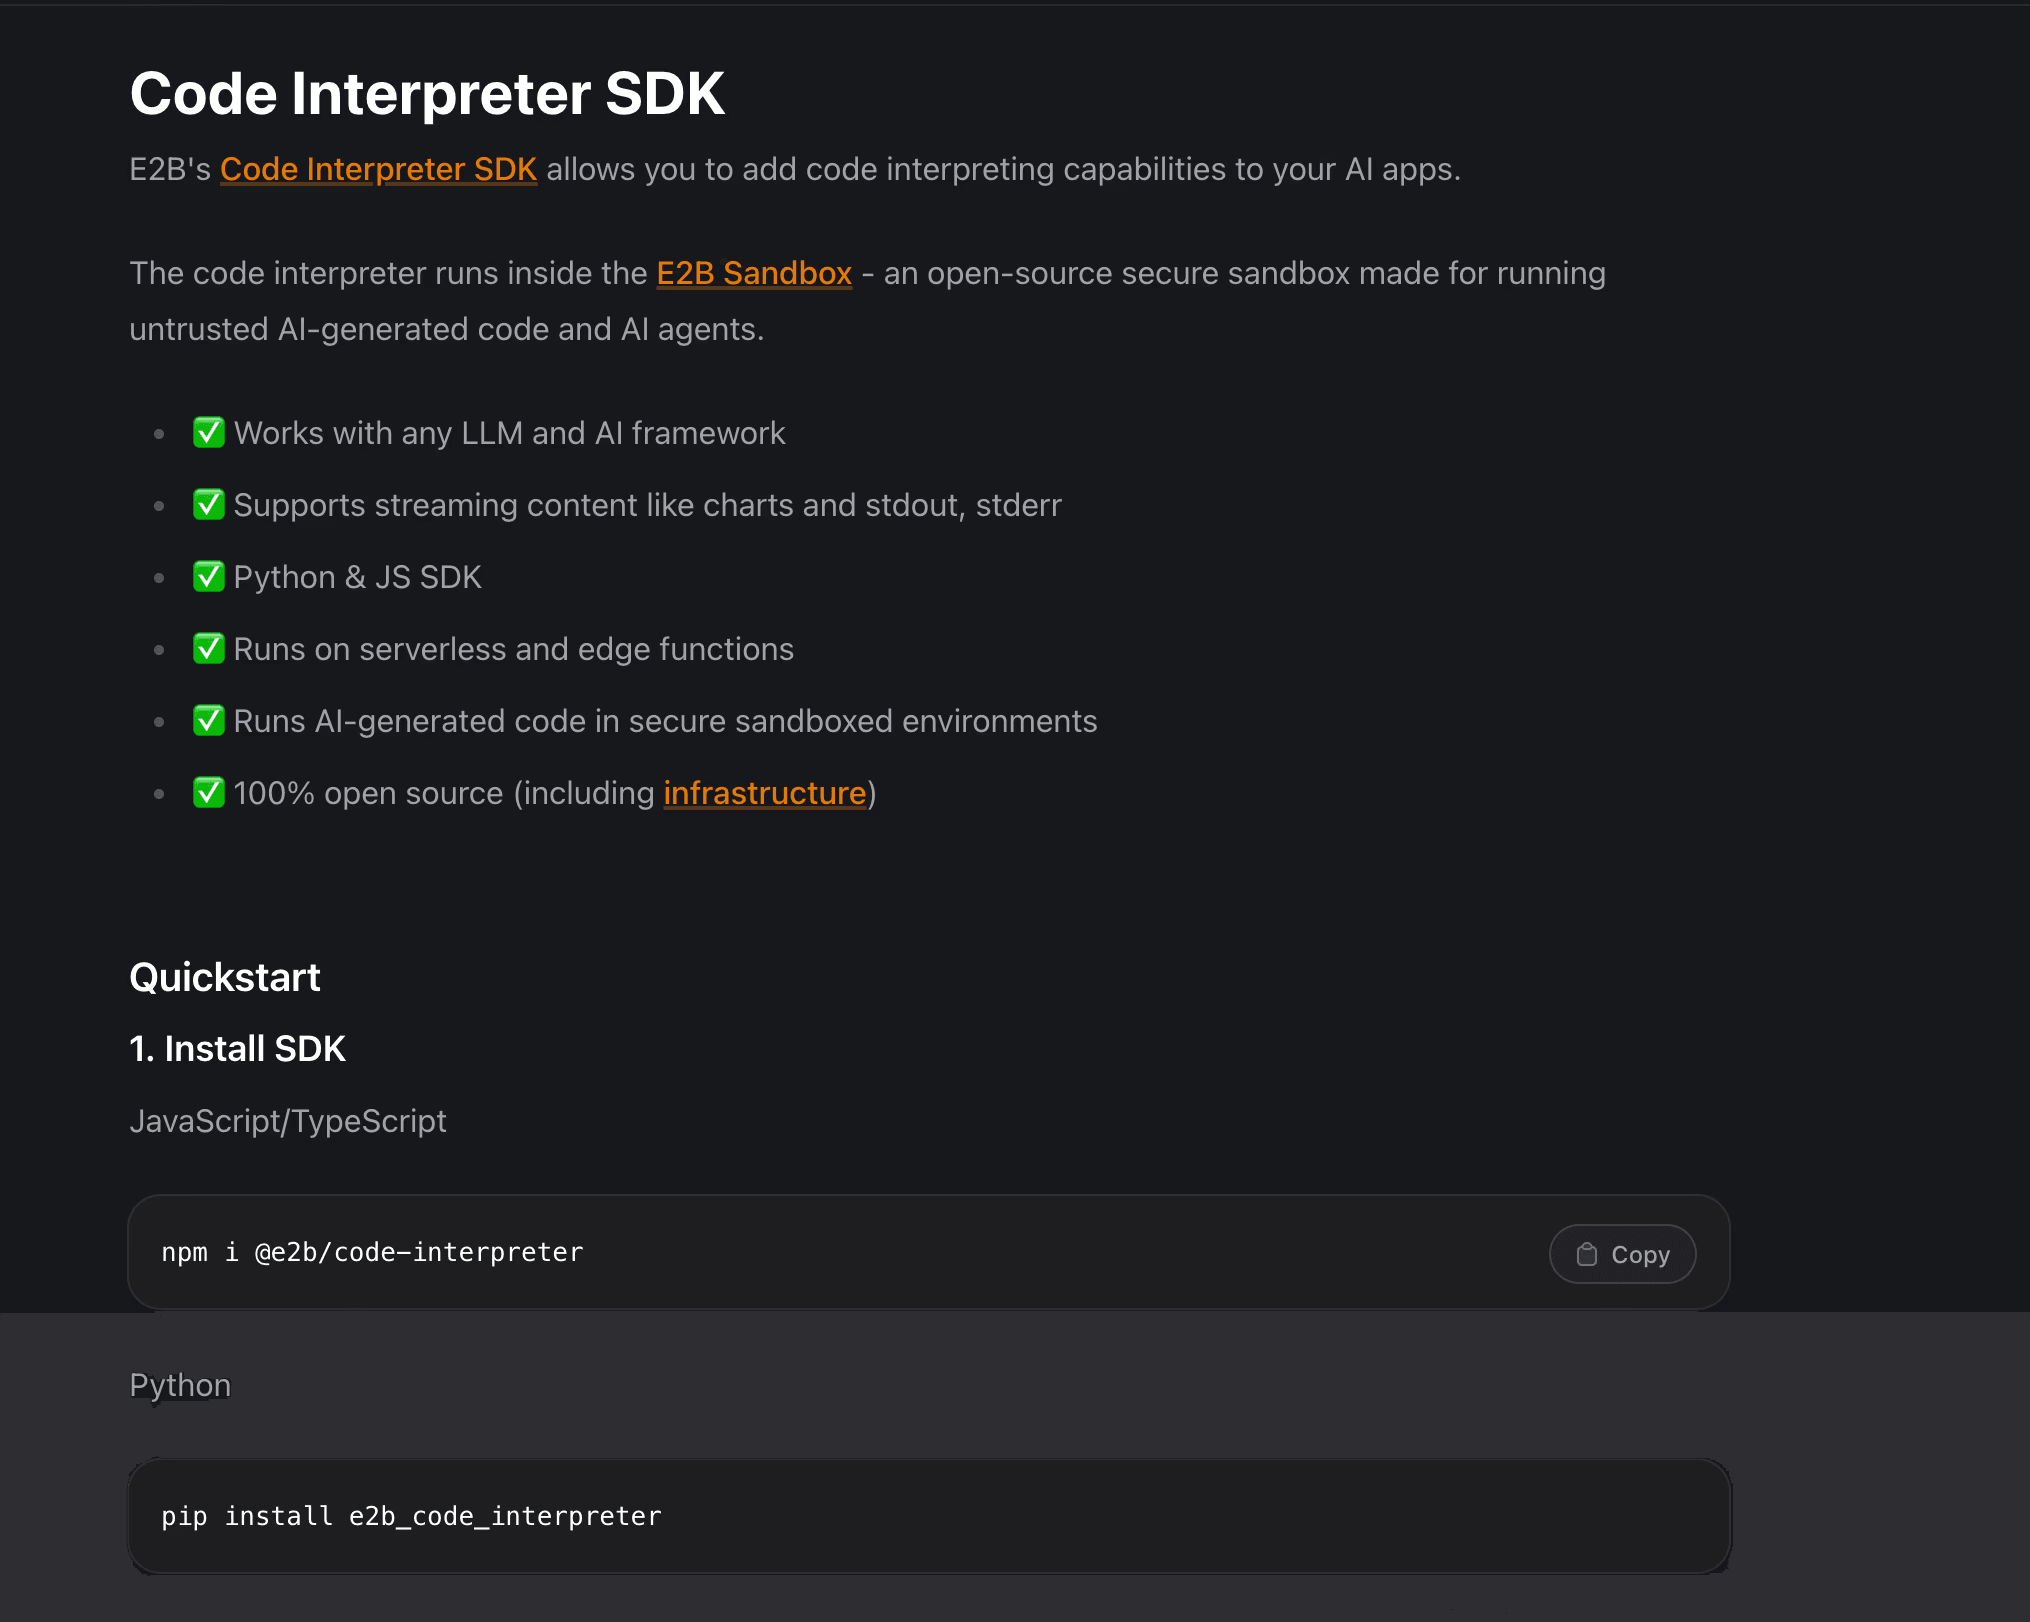The width and height of the screenshot is (2030, 1622).
Task: Open the Code Interpreter SDK link
Action: click(378, 169)
